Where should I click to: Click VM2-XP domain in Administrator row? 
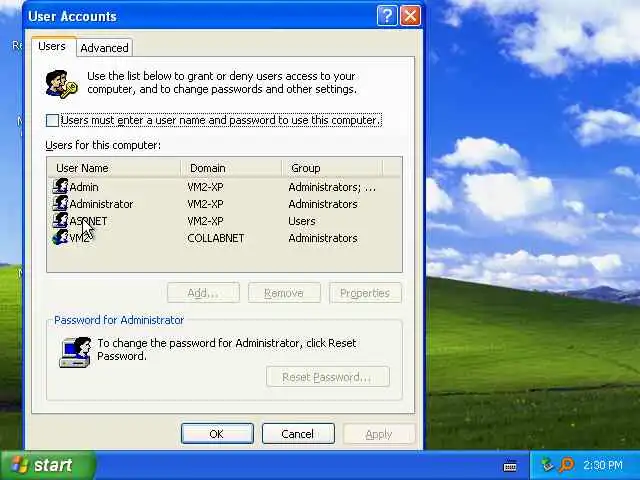click(205, 204)
